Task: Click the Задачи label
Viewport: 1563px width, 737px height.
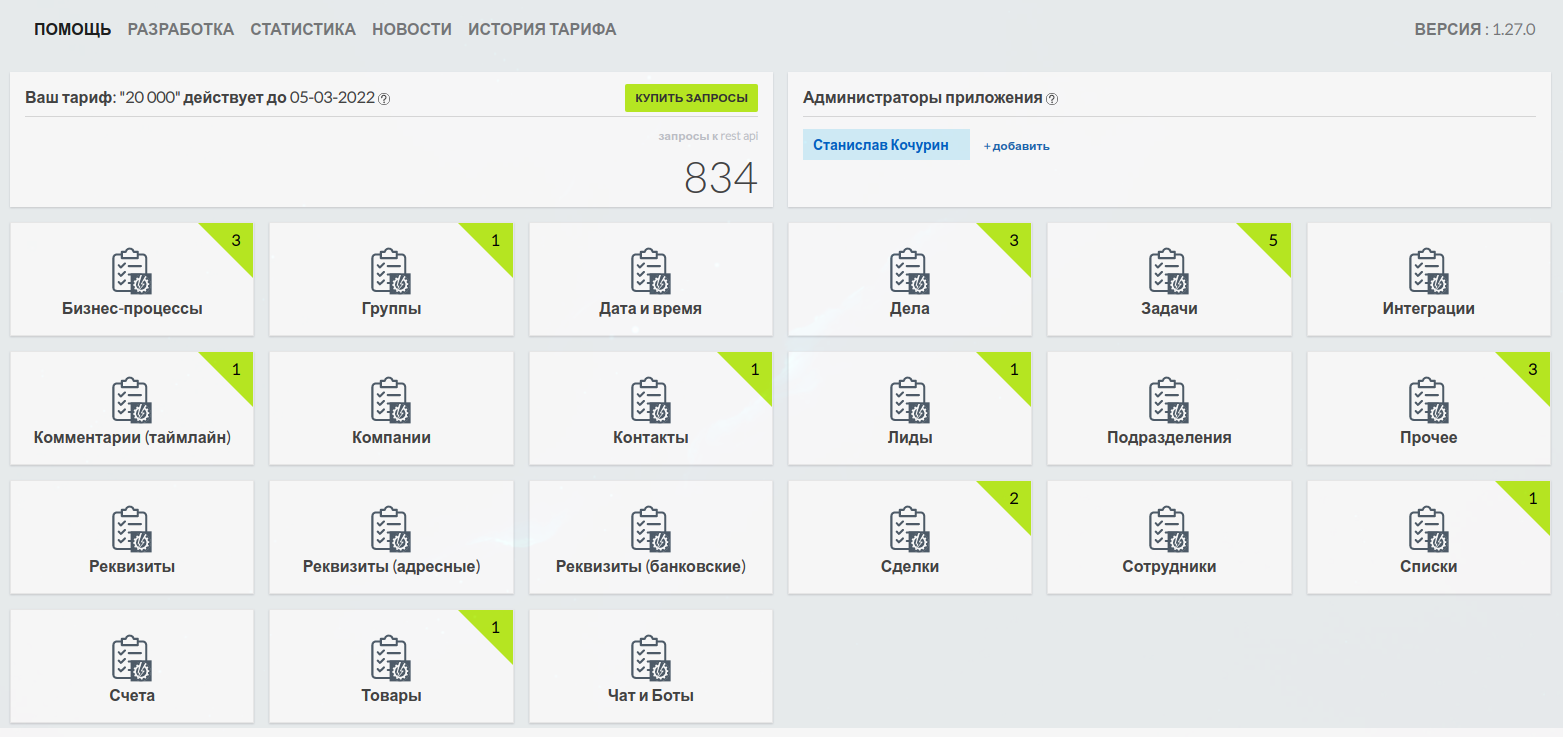Action: 1169,309
